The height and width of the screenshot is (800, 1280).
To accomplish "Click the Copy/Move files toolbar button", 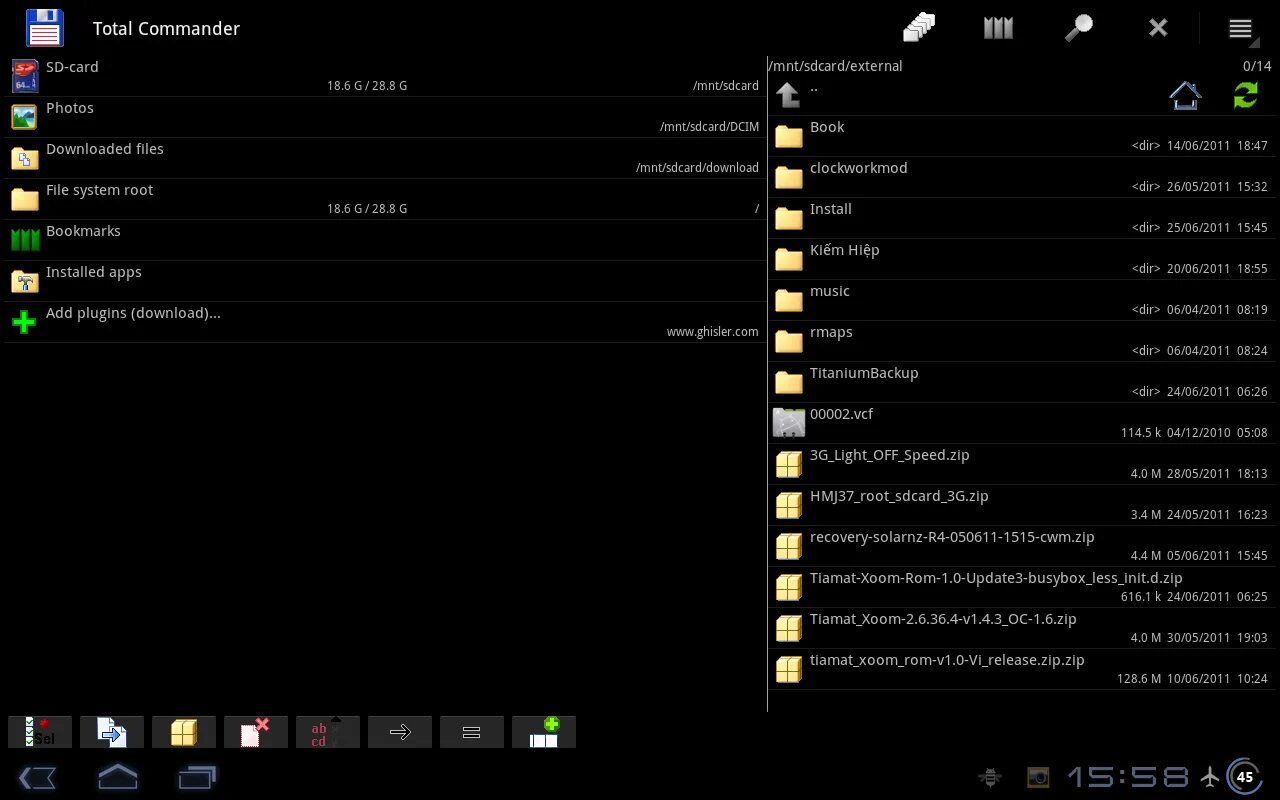I will click(112, 732).
